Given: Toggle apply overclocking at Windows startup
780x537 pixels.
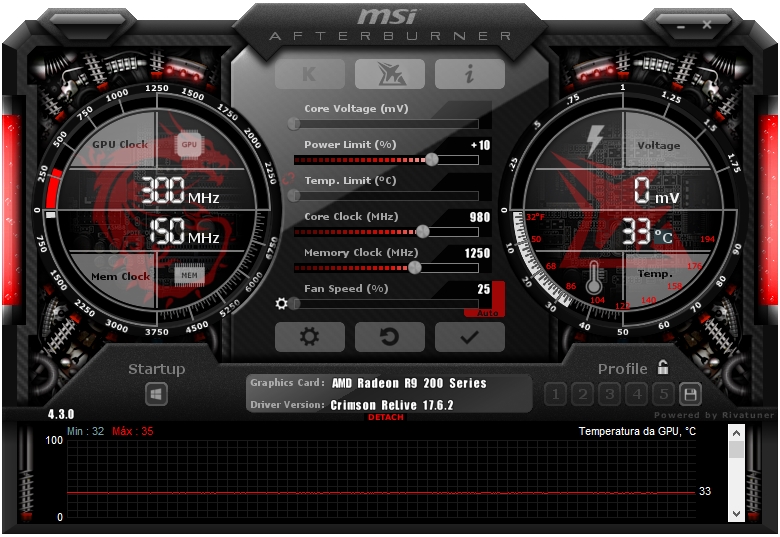Looking at the screenshot, I should [156, 395].
